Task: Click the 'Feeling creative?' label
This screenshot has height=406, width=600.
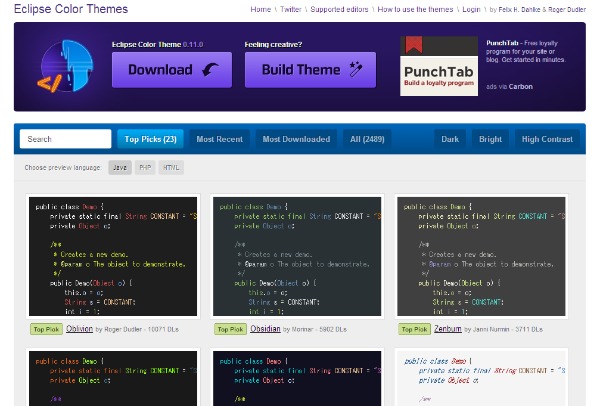Action: 273,44
